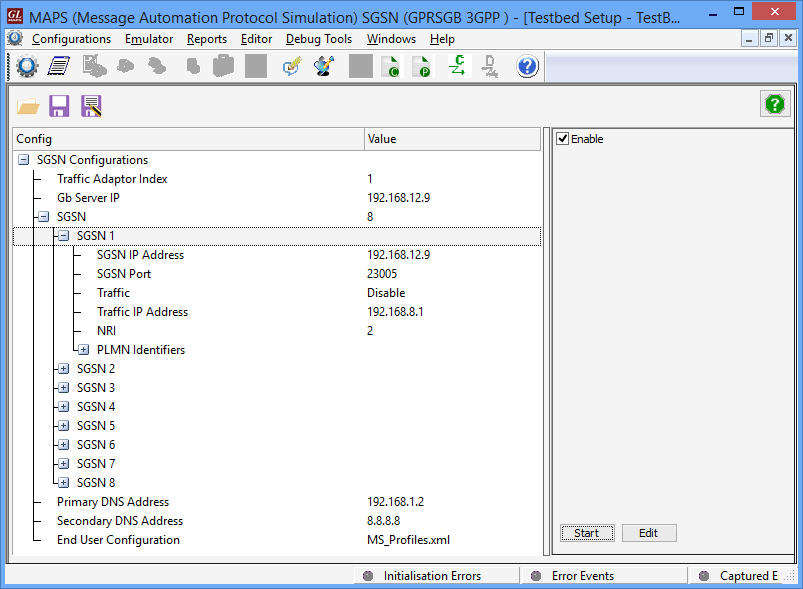Open the Debug Tools menu
The height and width of the screenshot is (589, 803).
tap(319, 39)
